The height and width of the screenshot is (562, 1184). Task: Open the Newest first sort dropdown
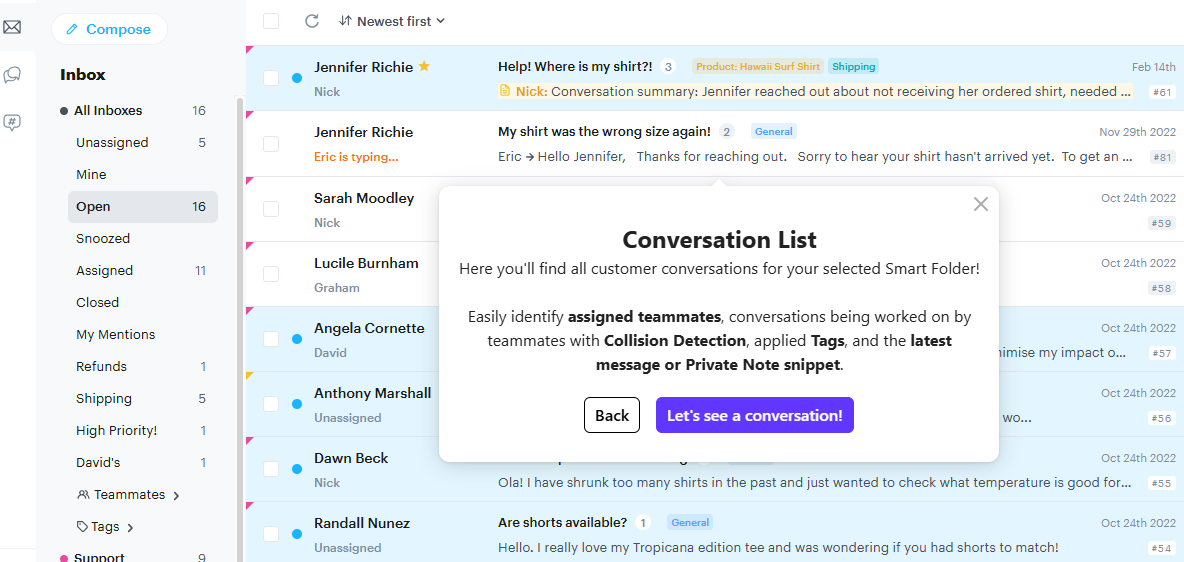(x=392, y=21)
